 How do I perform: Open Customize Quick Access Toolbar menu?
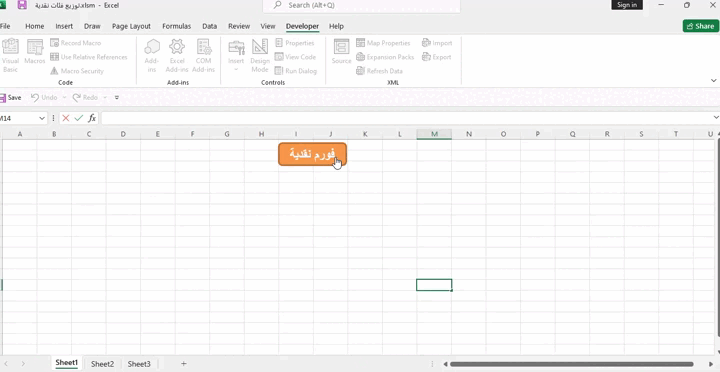click(117, 97)
